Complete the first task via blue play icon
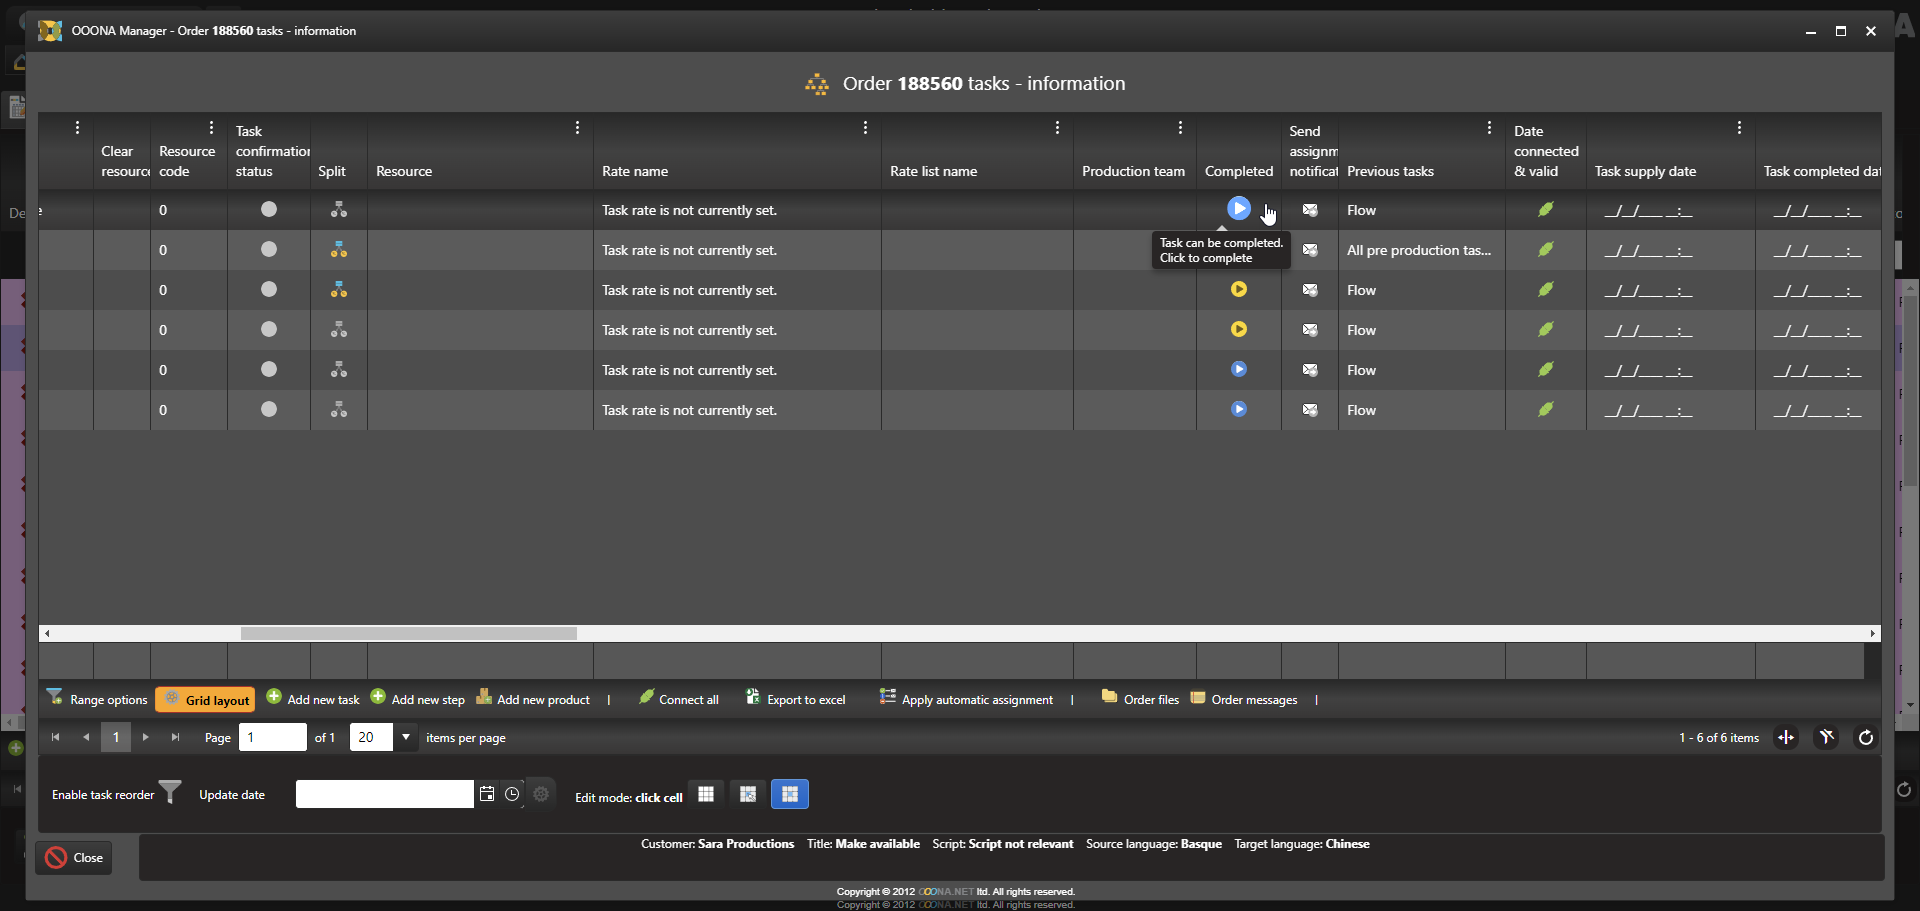Image resolution: width=1920 pixels, height=911 pixels. pyautogui.click(x=1238, y=209)
